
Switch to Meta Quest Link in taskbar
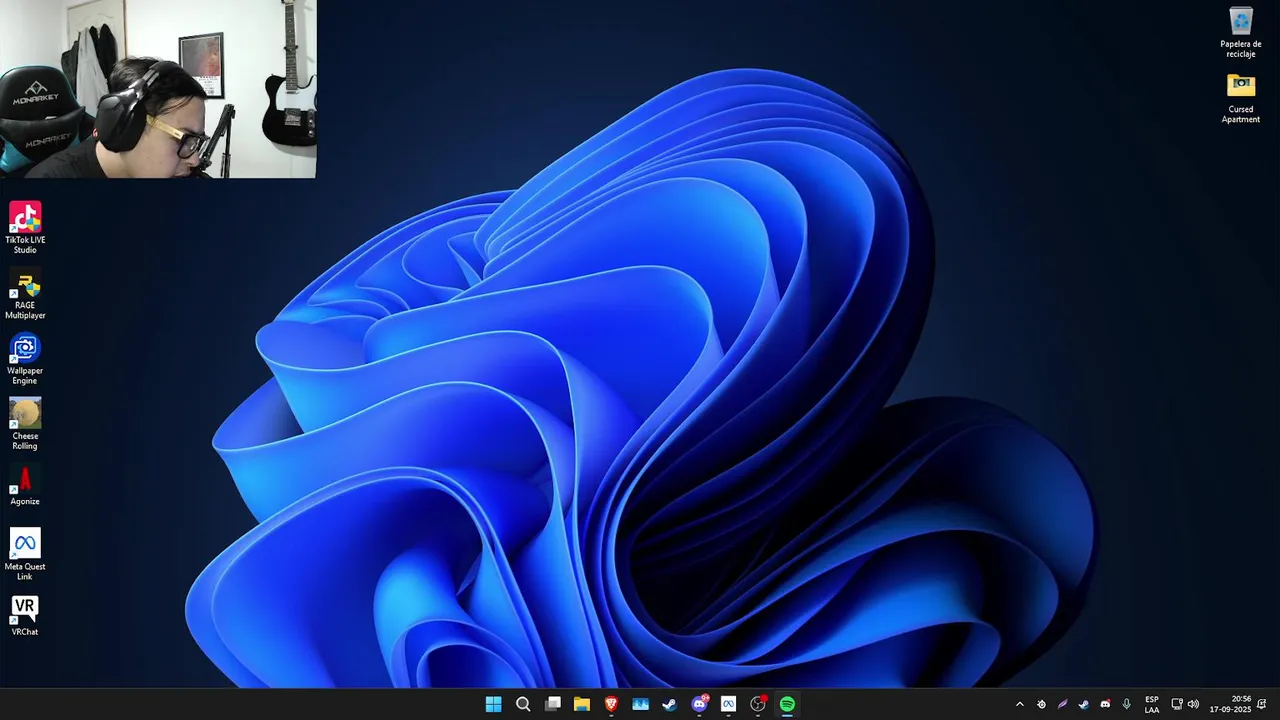click(728, 704)
